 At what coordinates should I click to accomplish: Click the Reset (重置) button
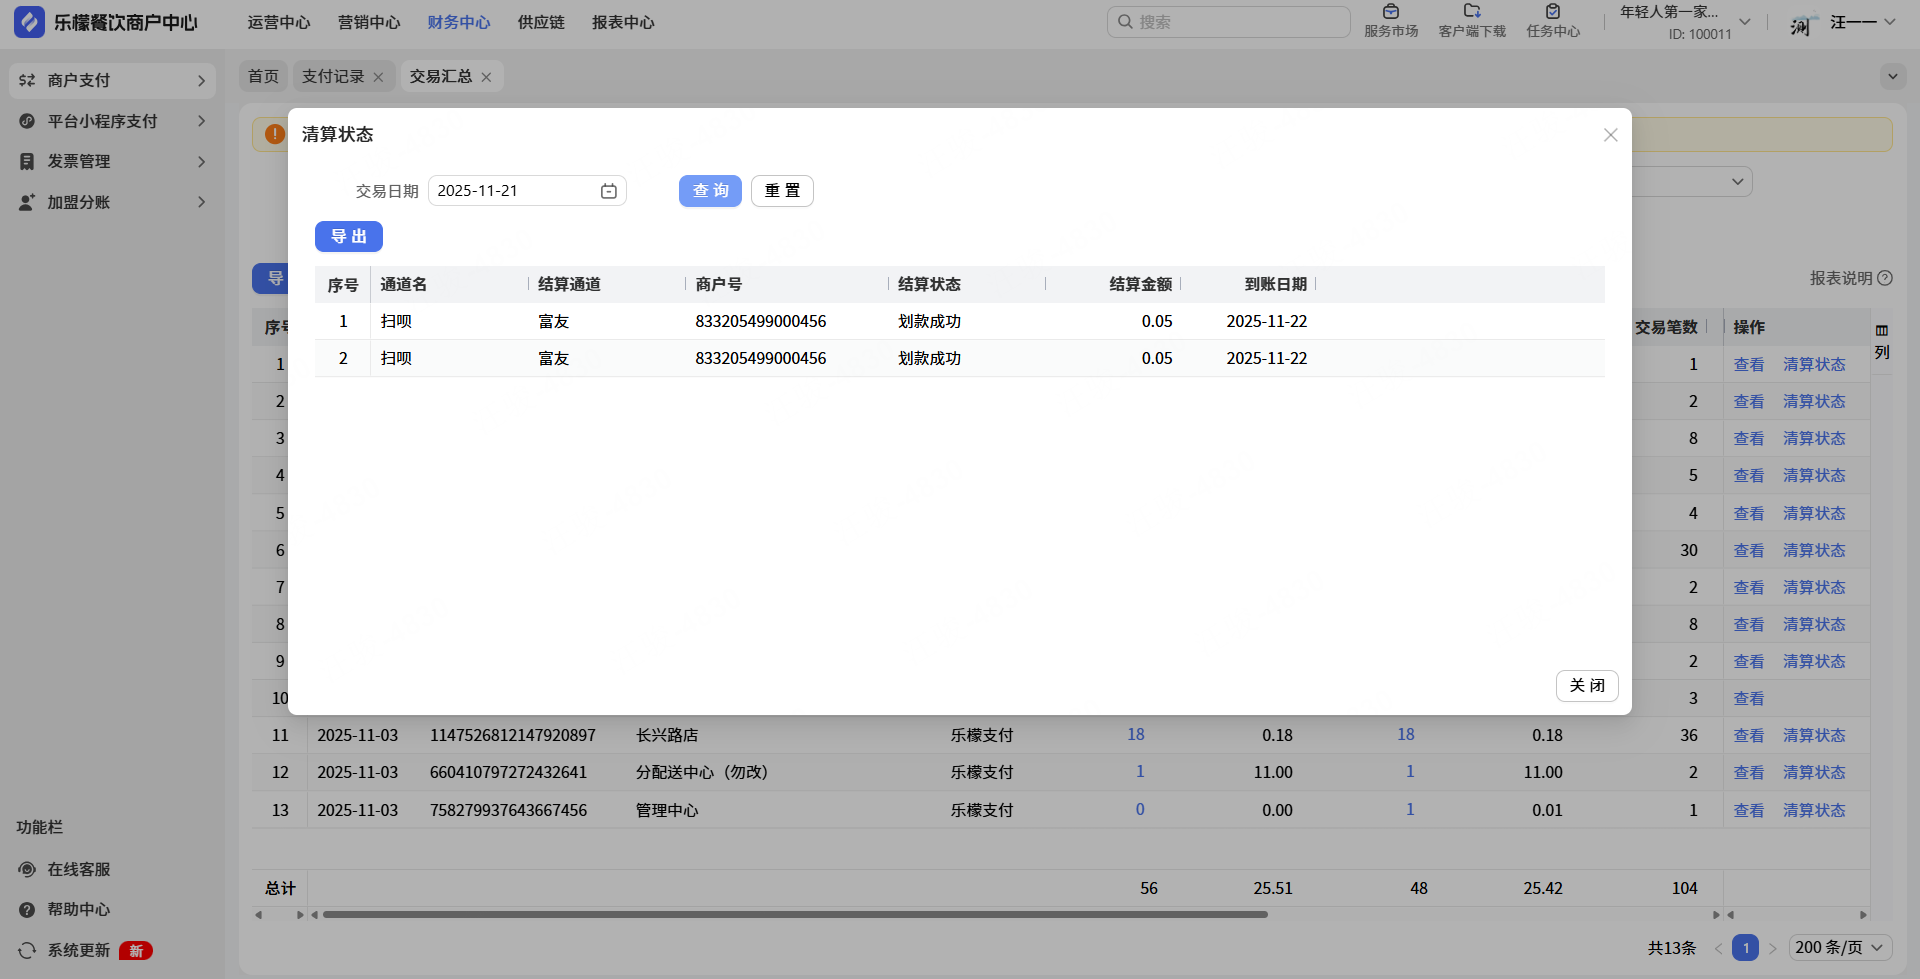click(x=782, y=191)
